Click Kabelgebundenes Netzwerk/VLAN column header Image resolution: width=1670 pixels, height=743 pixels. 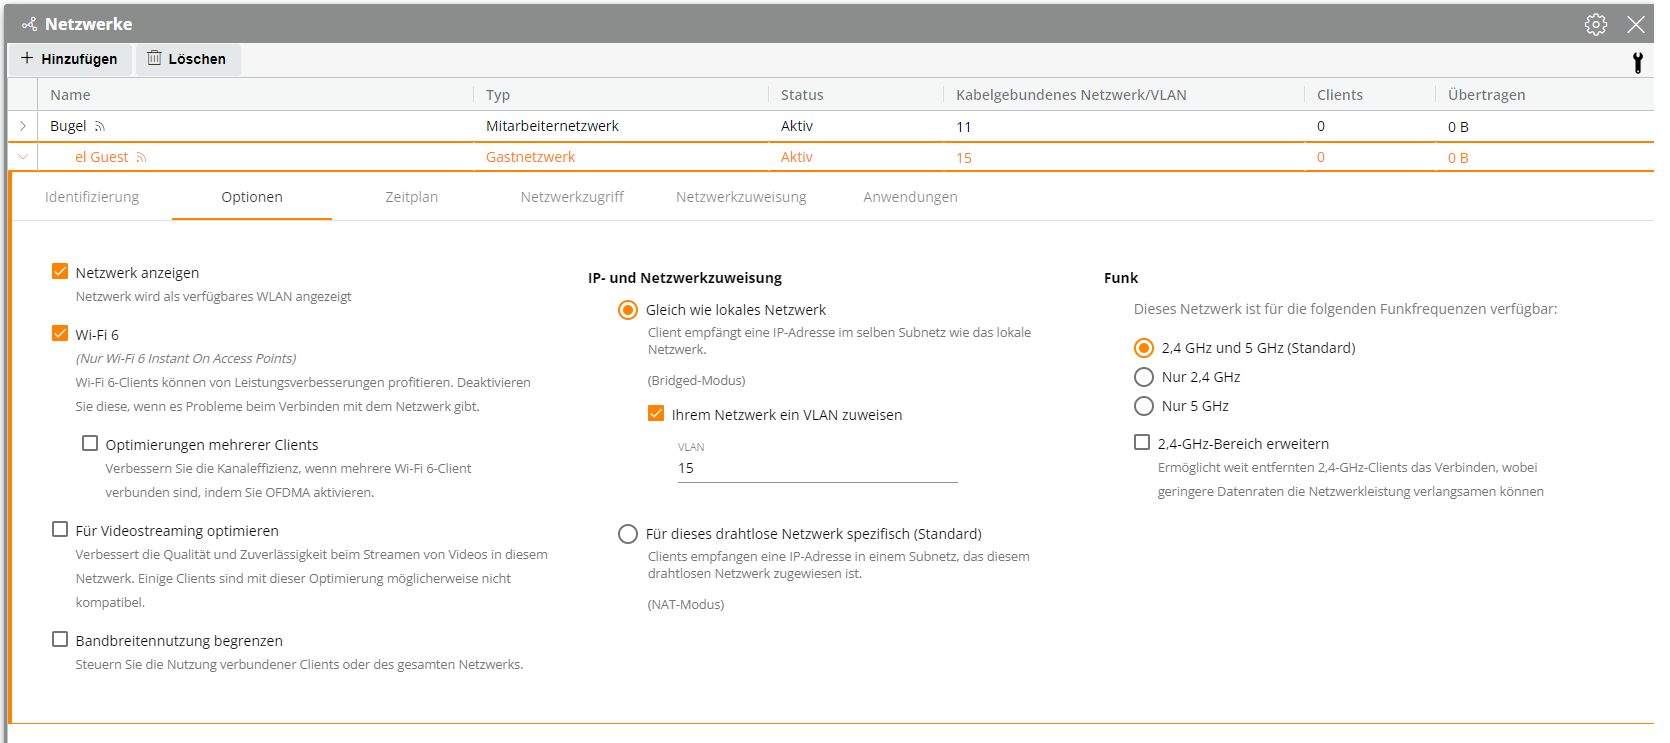(x=1071, y=95)
